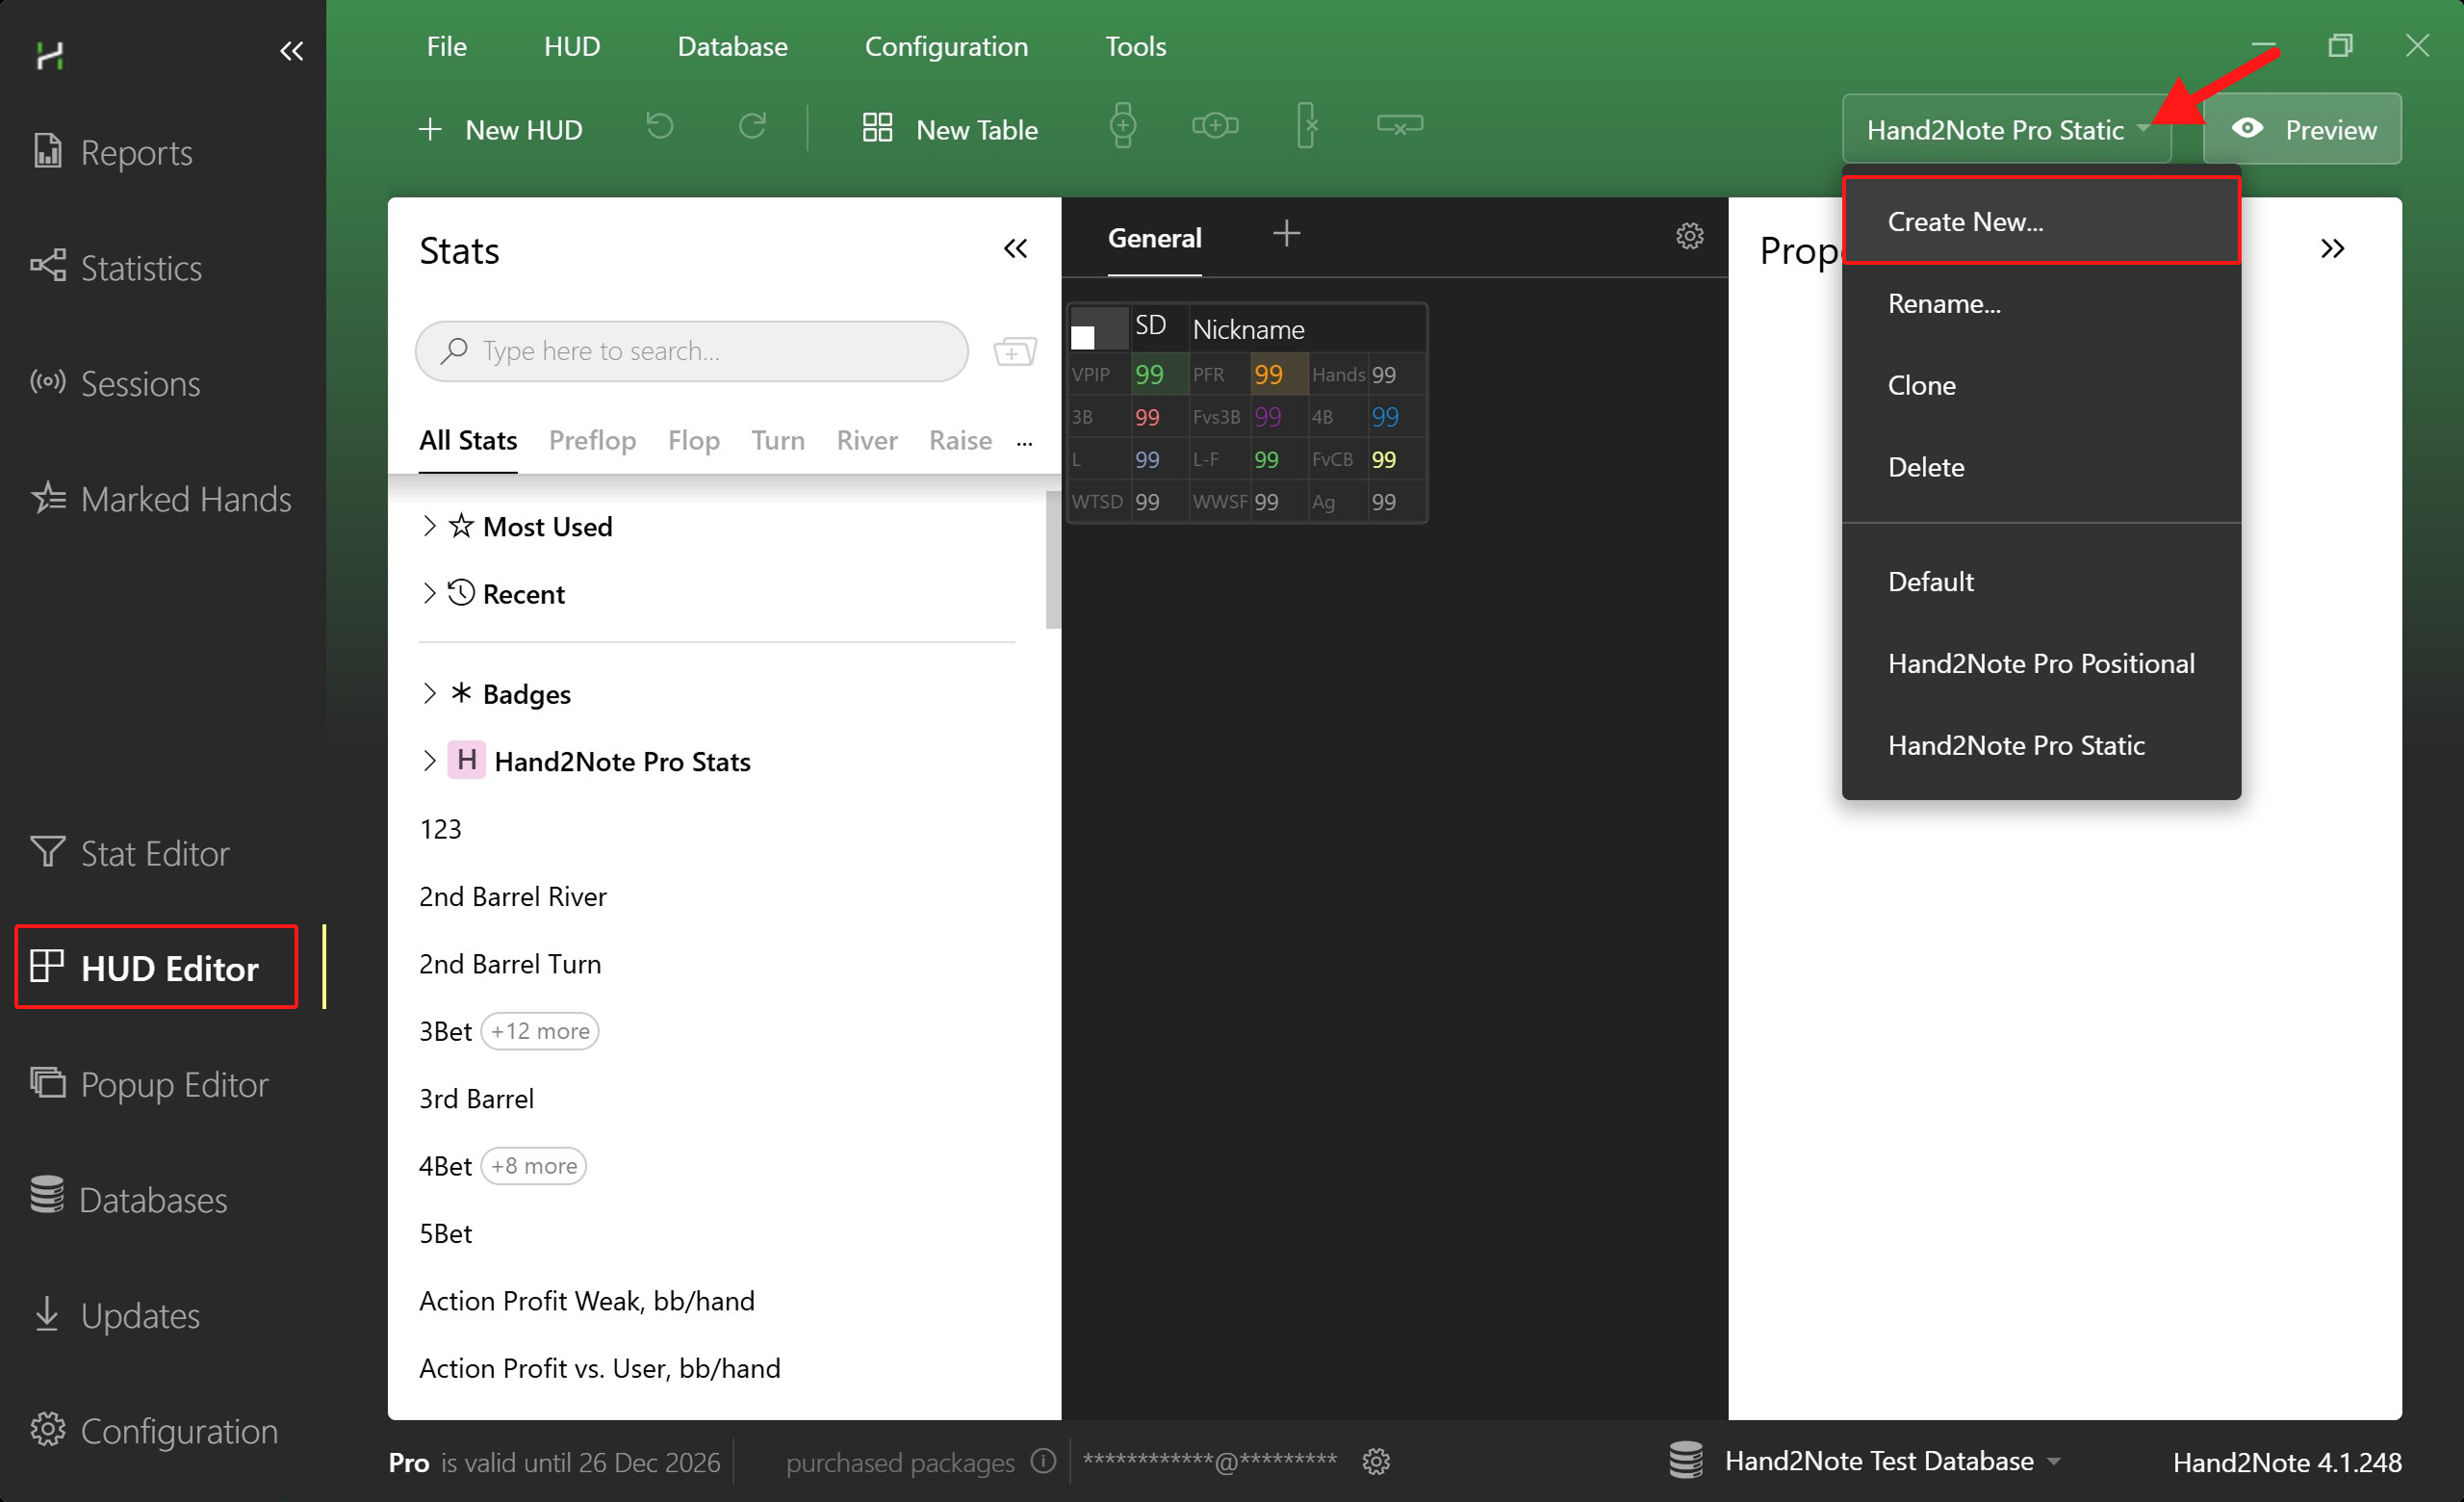Open the account settings gear in status bar
Viewport: 2464px width, 1502px height.
tap(1376, 1461)
